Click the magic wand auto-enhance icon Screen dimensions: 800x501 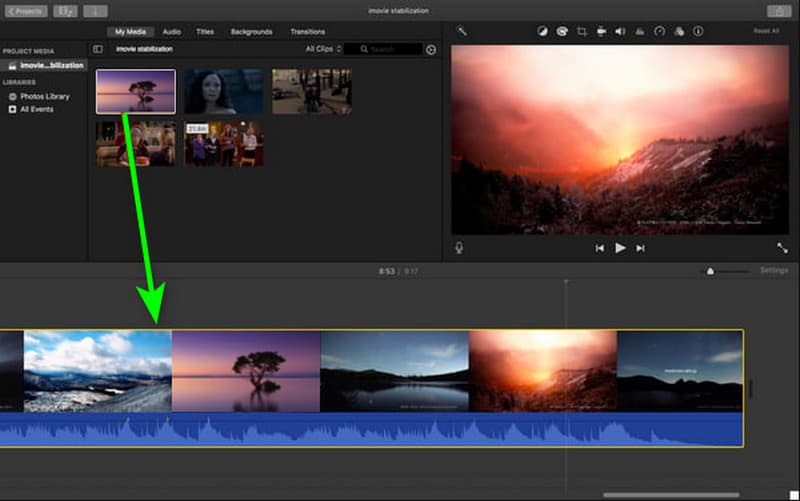462,31
